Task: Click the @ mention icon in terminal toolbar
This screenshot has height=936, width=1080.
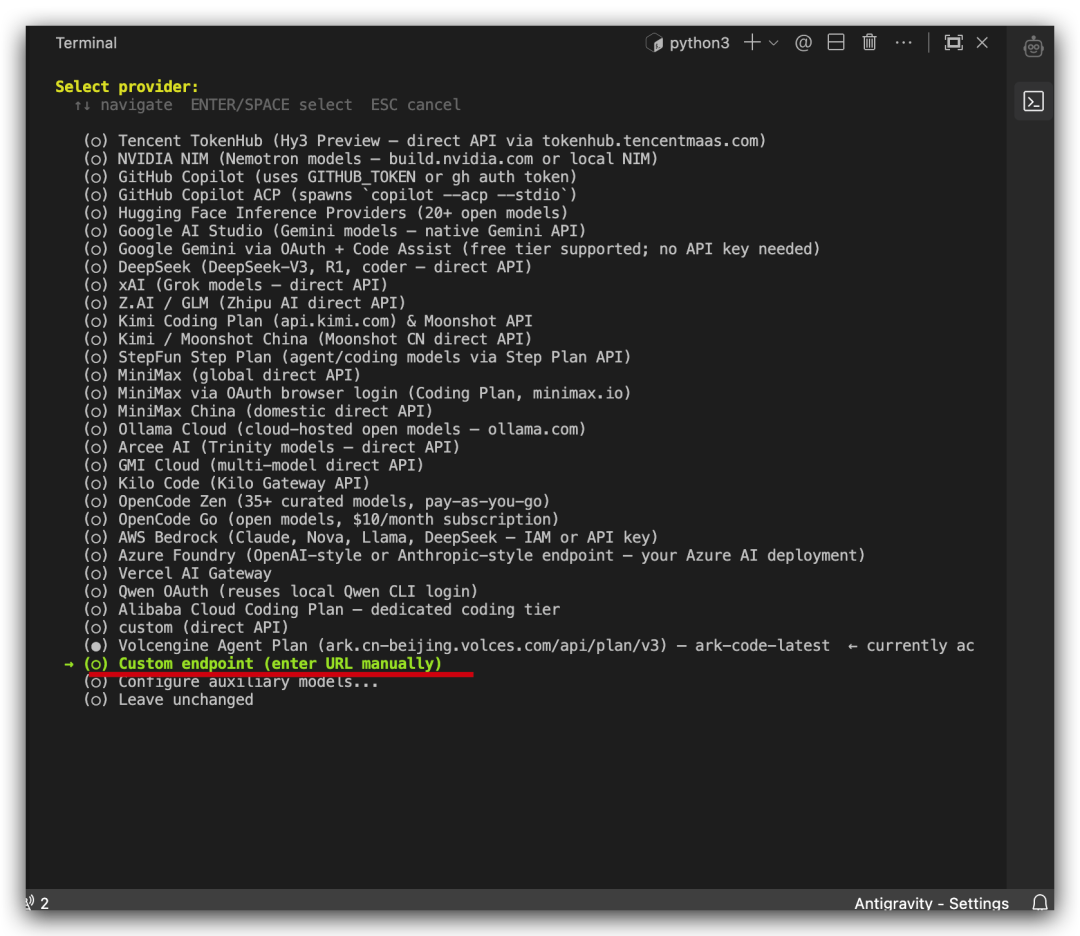Action: (802, 43)
